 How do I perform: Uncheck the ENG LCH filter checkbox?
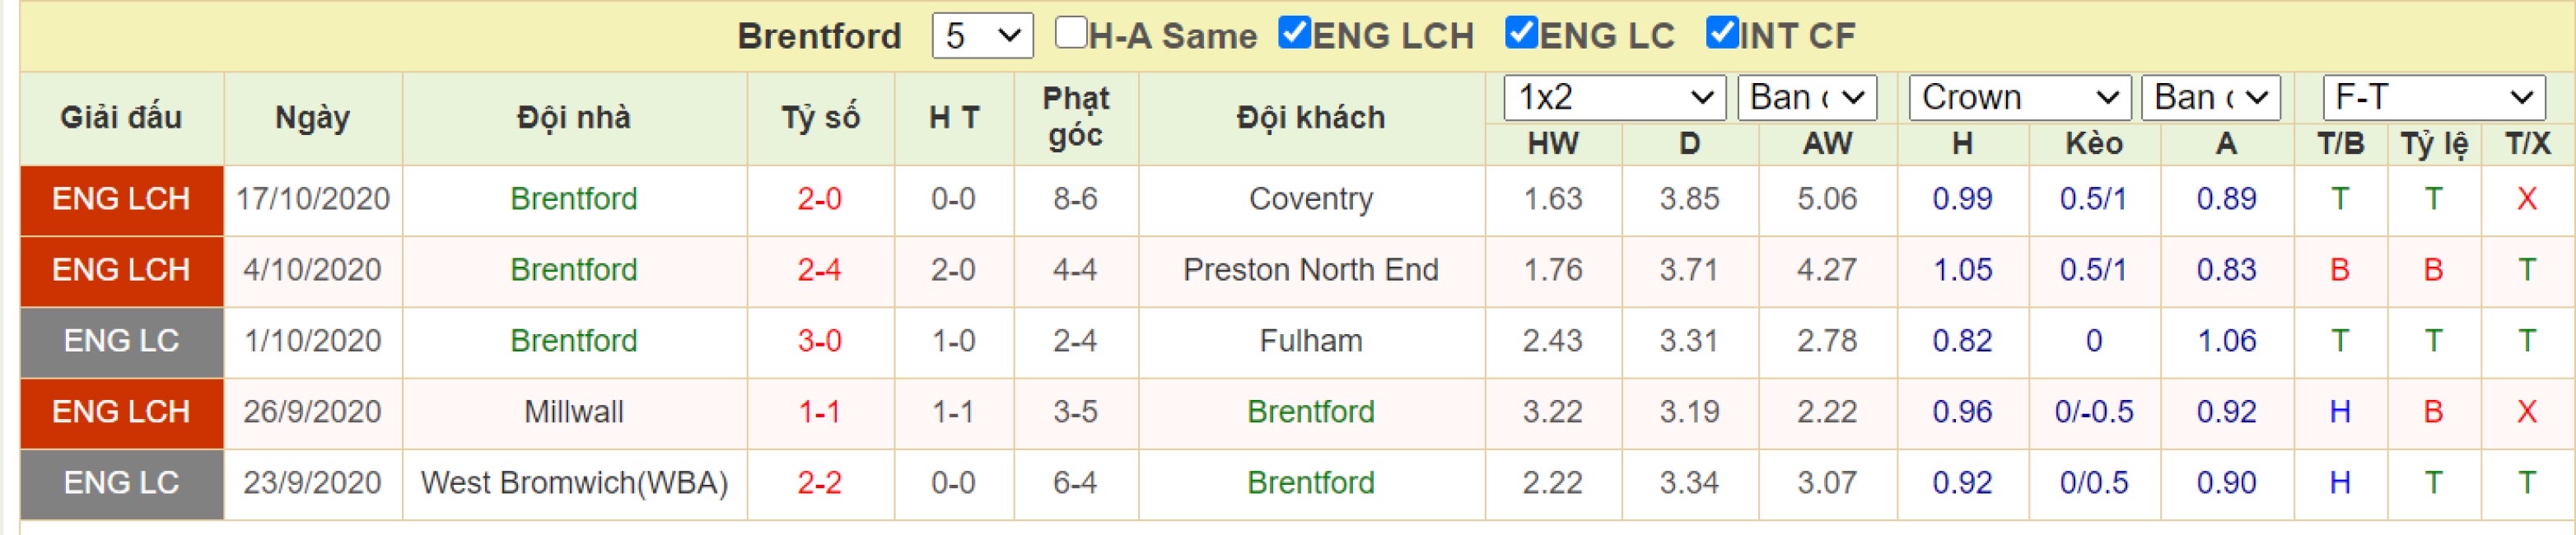tap(1294, 33)
